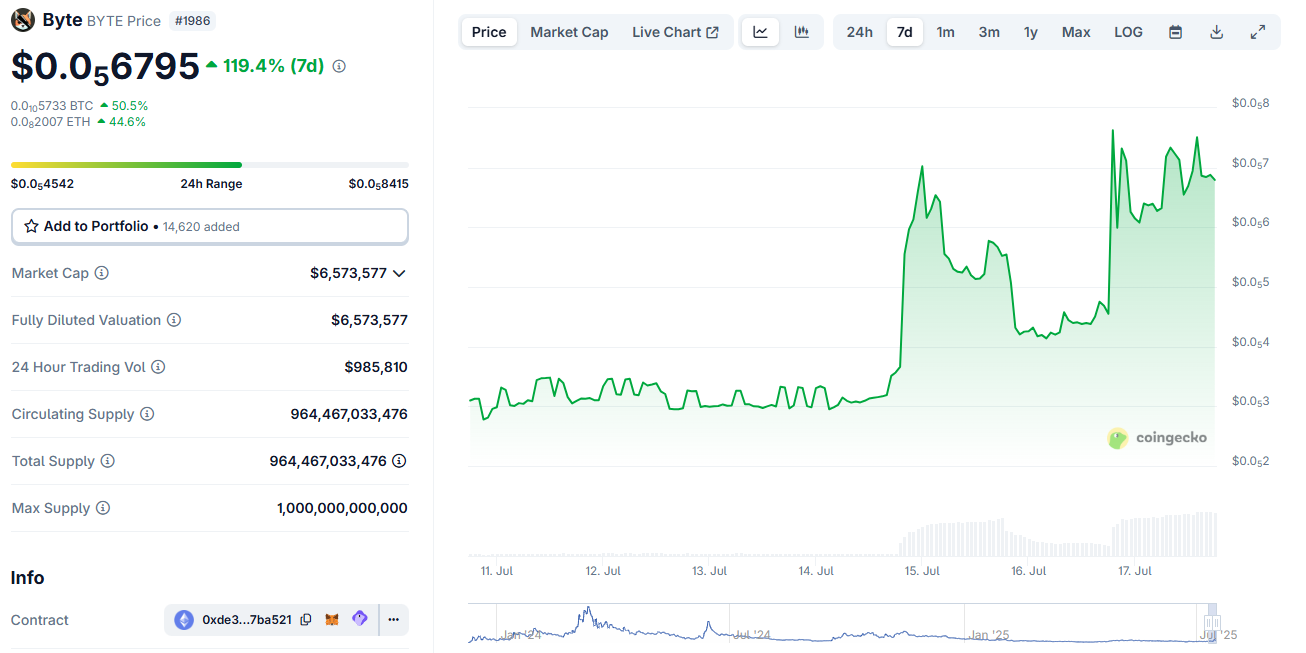Screen dimensions: 1306x653
Task: Switch to line chart view
Action: coord(761,32)
